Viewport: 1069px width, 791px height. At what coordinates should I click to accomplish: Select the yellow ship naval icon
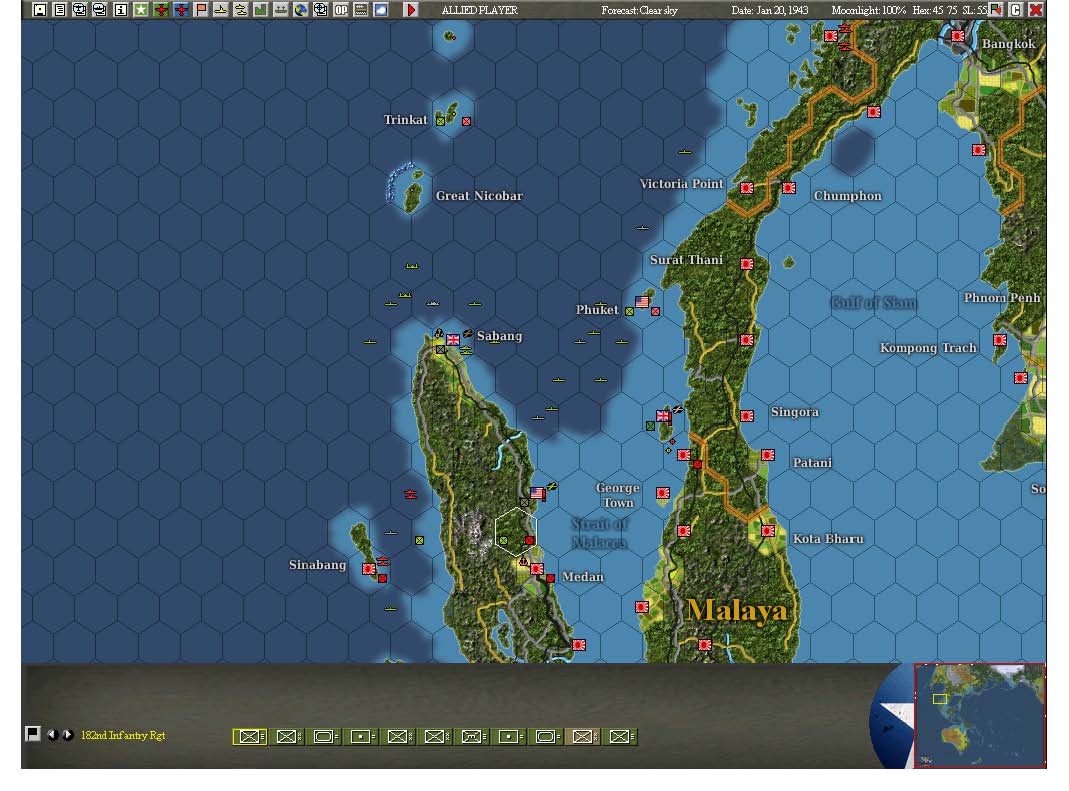tap(222, 9)
